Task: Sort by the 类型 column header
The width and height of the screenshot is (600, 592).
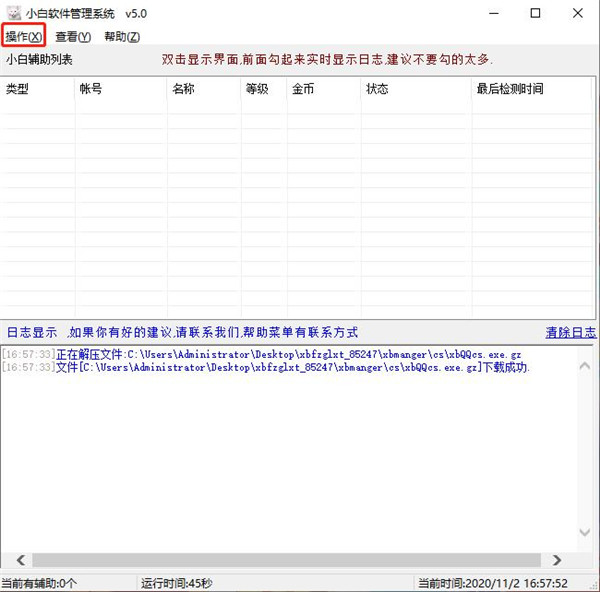Action: pyautogui.click(x=37, y=89)
